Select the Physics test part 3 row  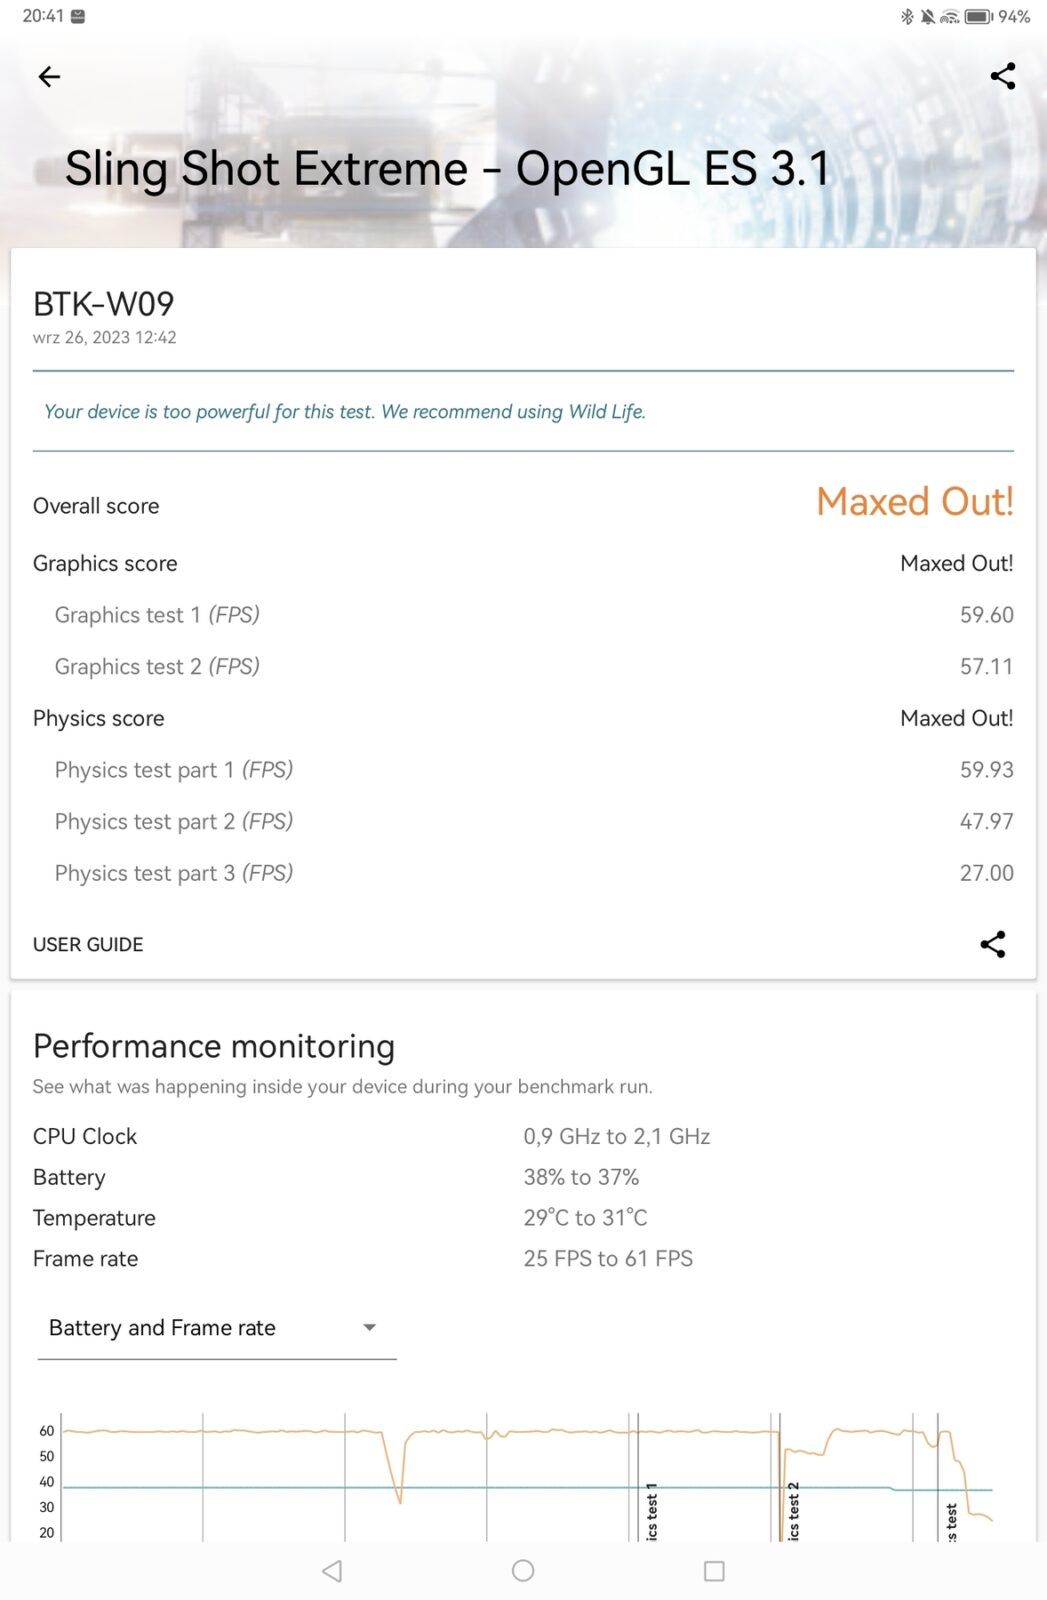click(x=523, y=873)
